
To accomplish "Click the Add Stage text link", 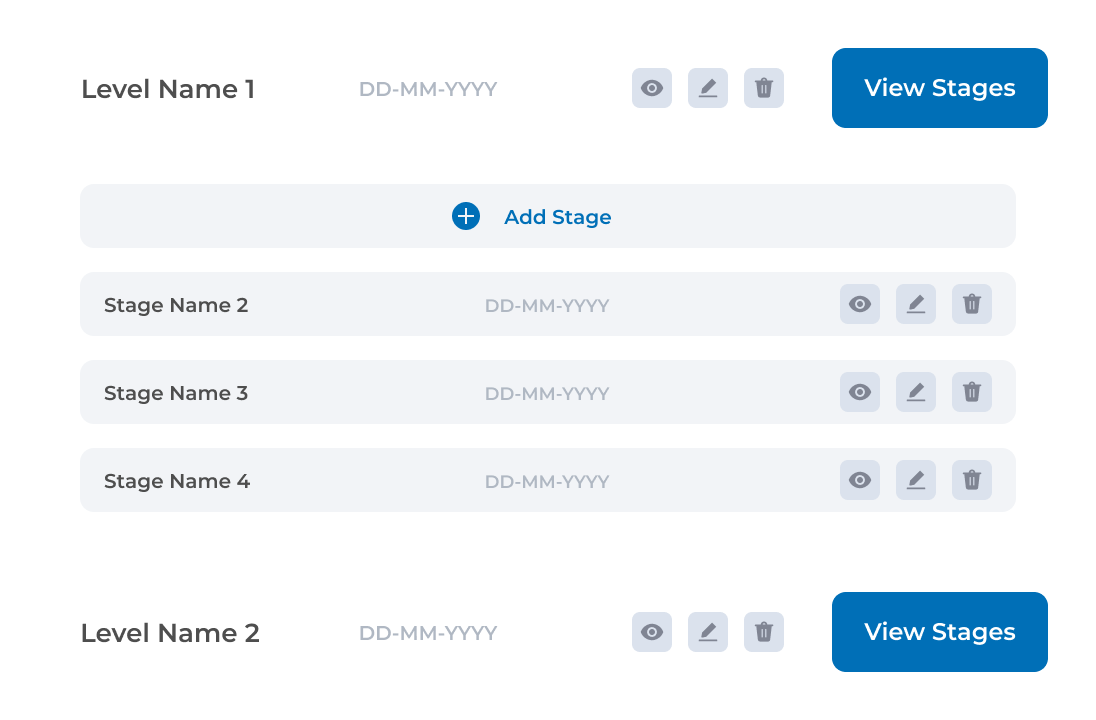I will click(x=558, y=217).
